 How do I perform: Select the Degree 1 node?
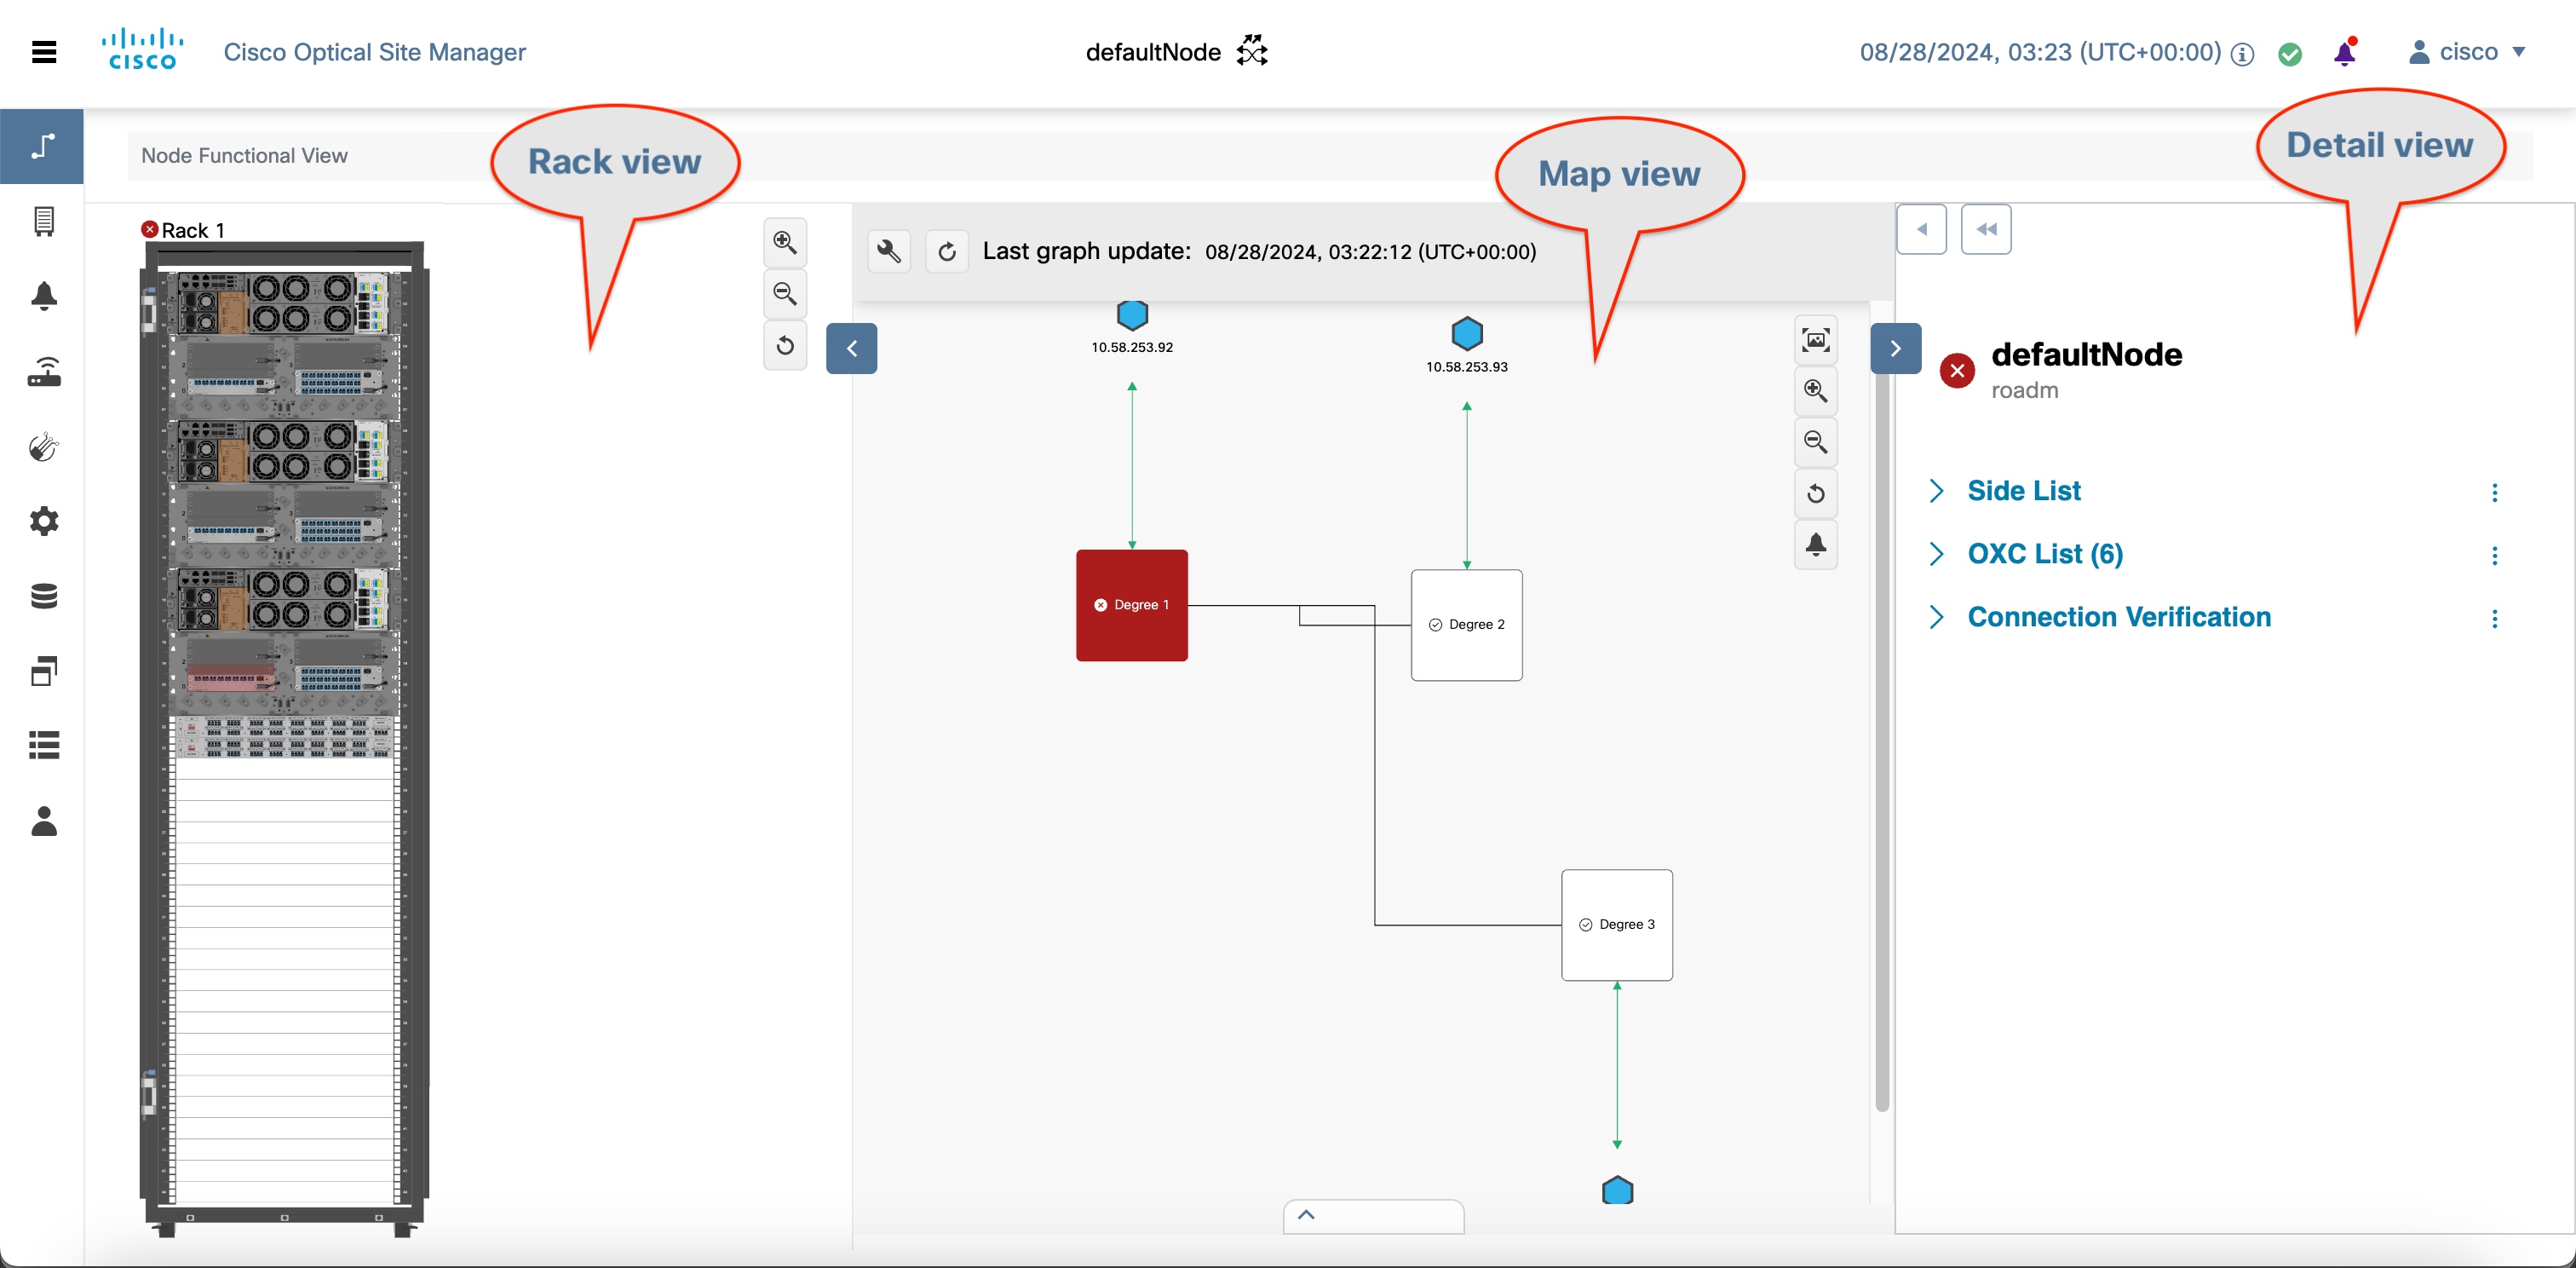(x=1132, y=605)
